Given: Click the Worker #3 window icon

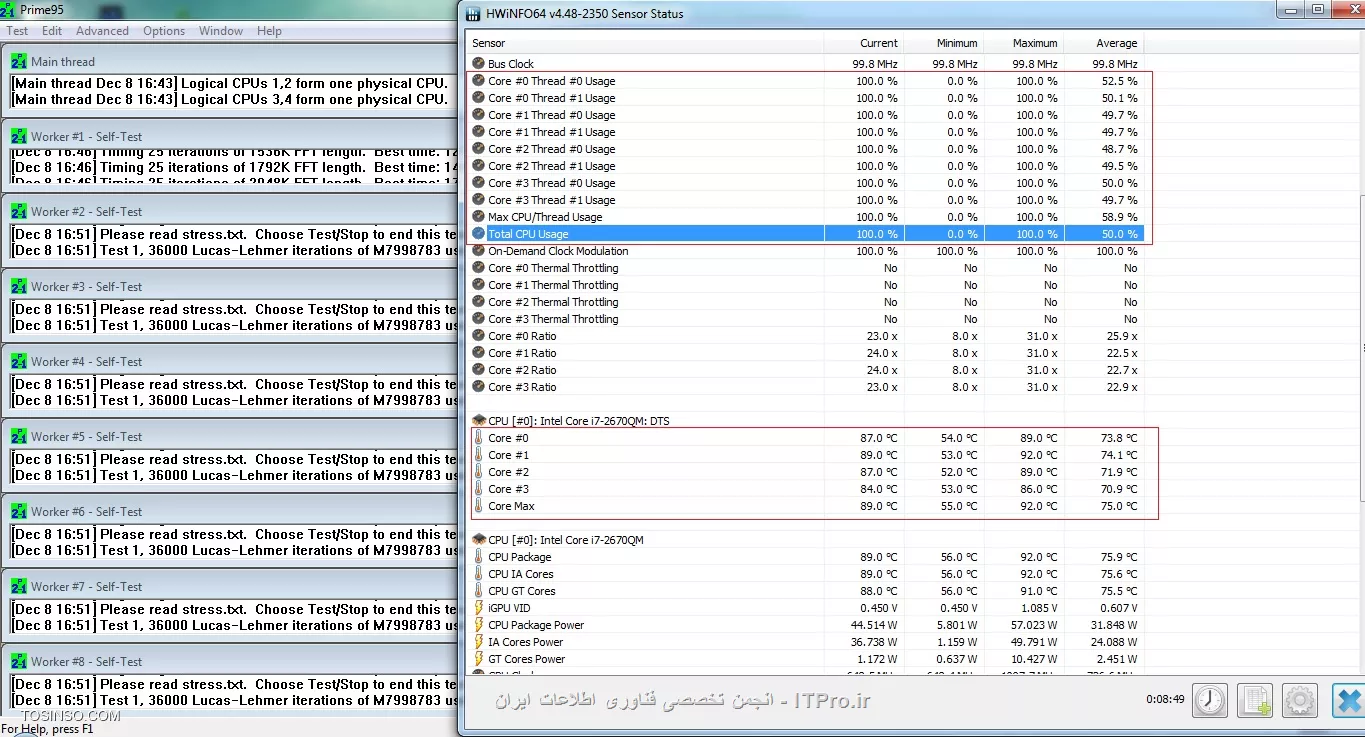Looking at the screenshot, I should click(19, 286).
